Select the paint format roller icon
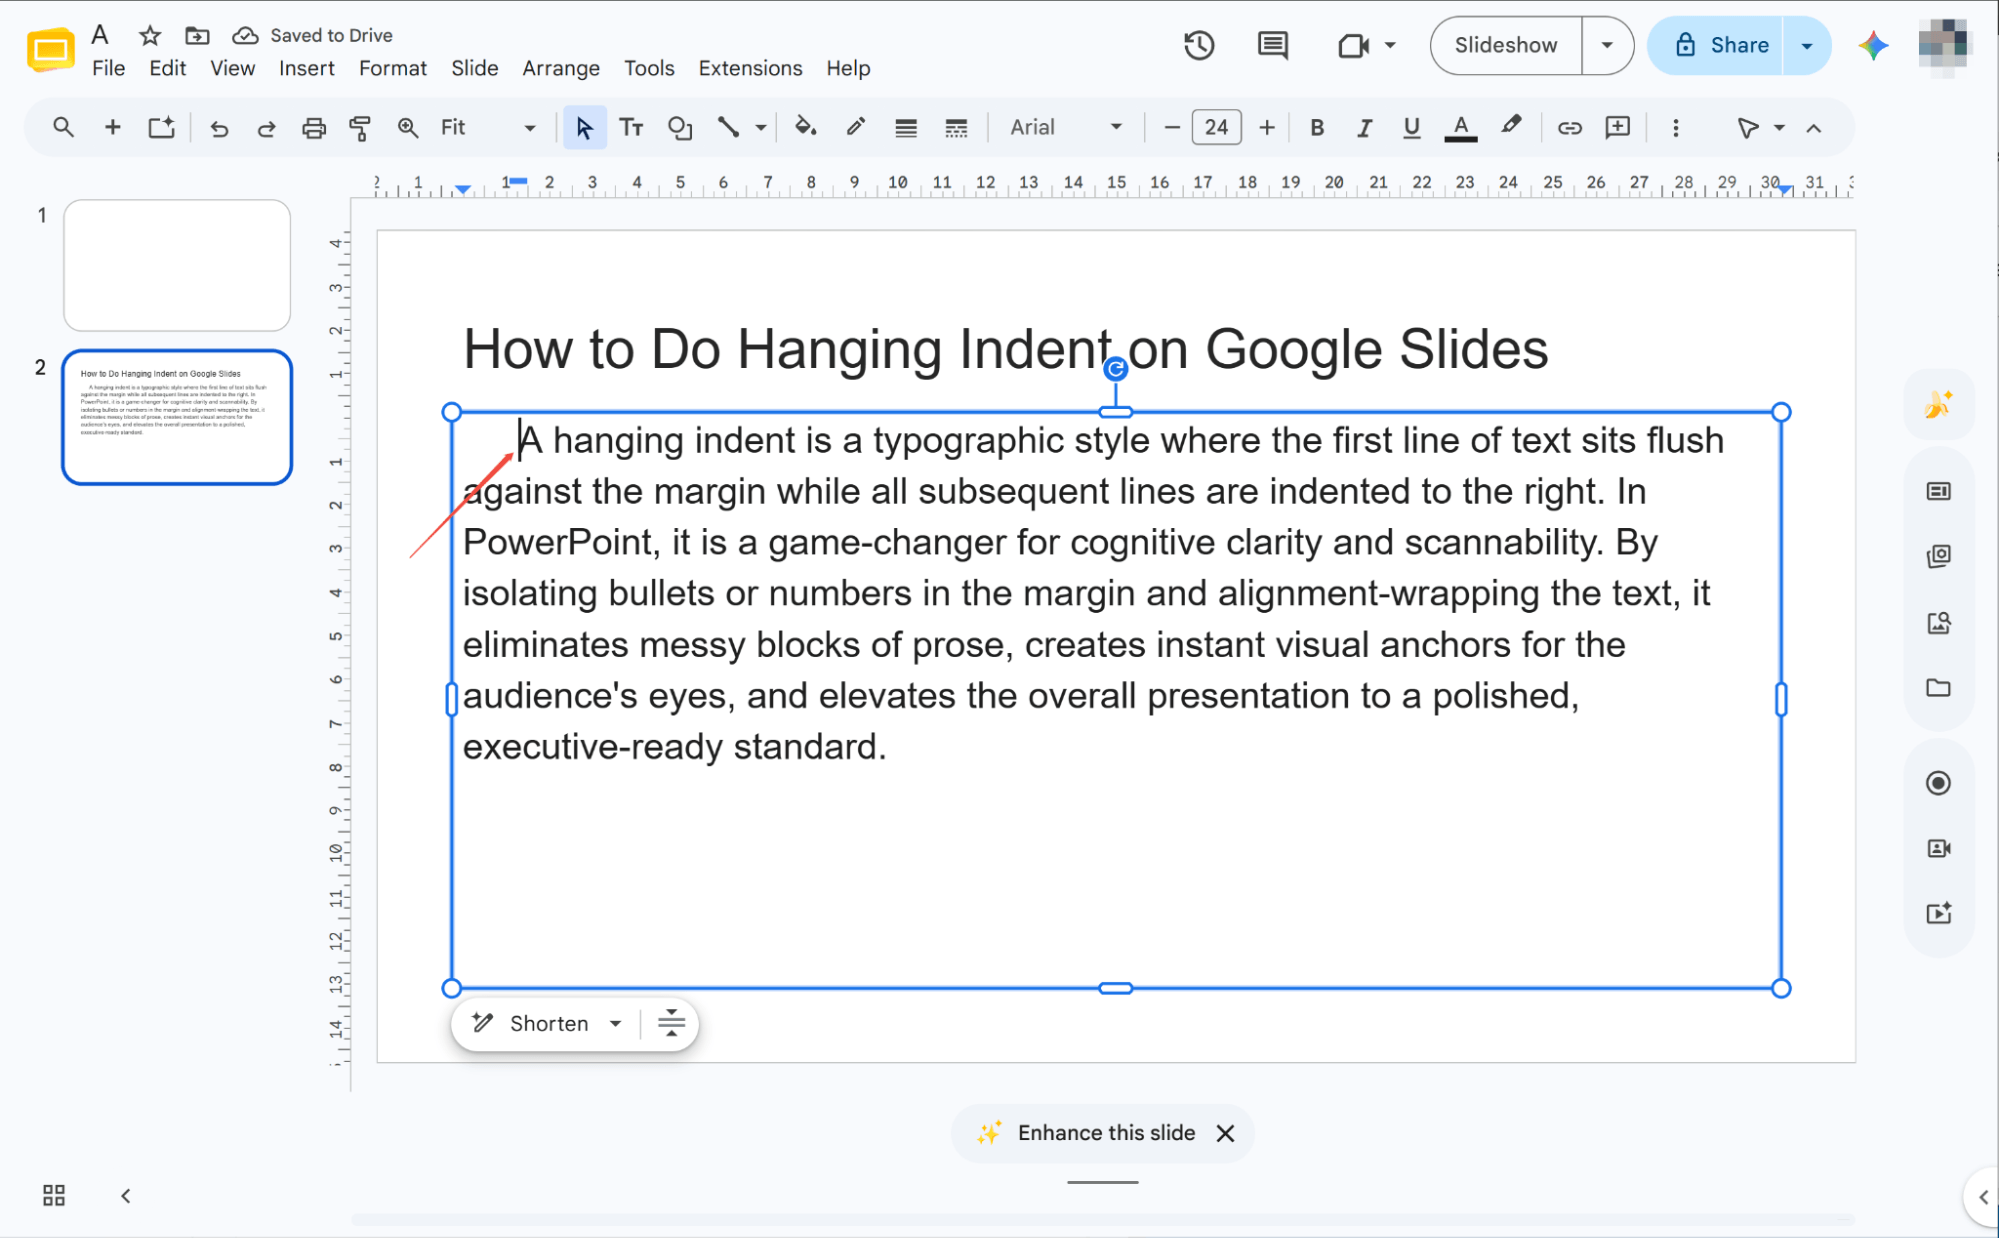This screenshot has width=1999, height=1238. 360,128
